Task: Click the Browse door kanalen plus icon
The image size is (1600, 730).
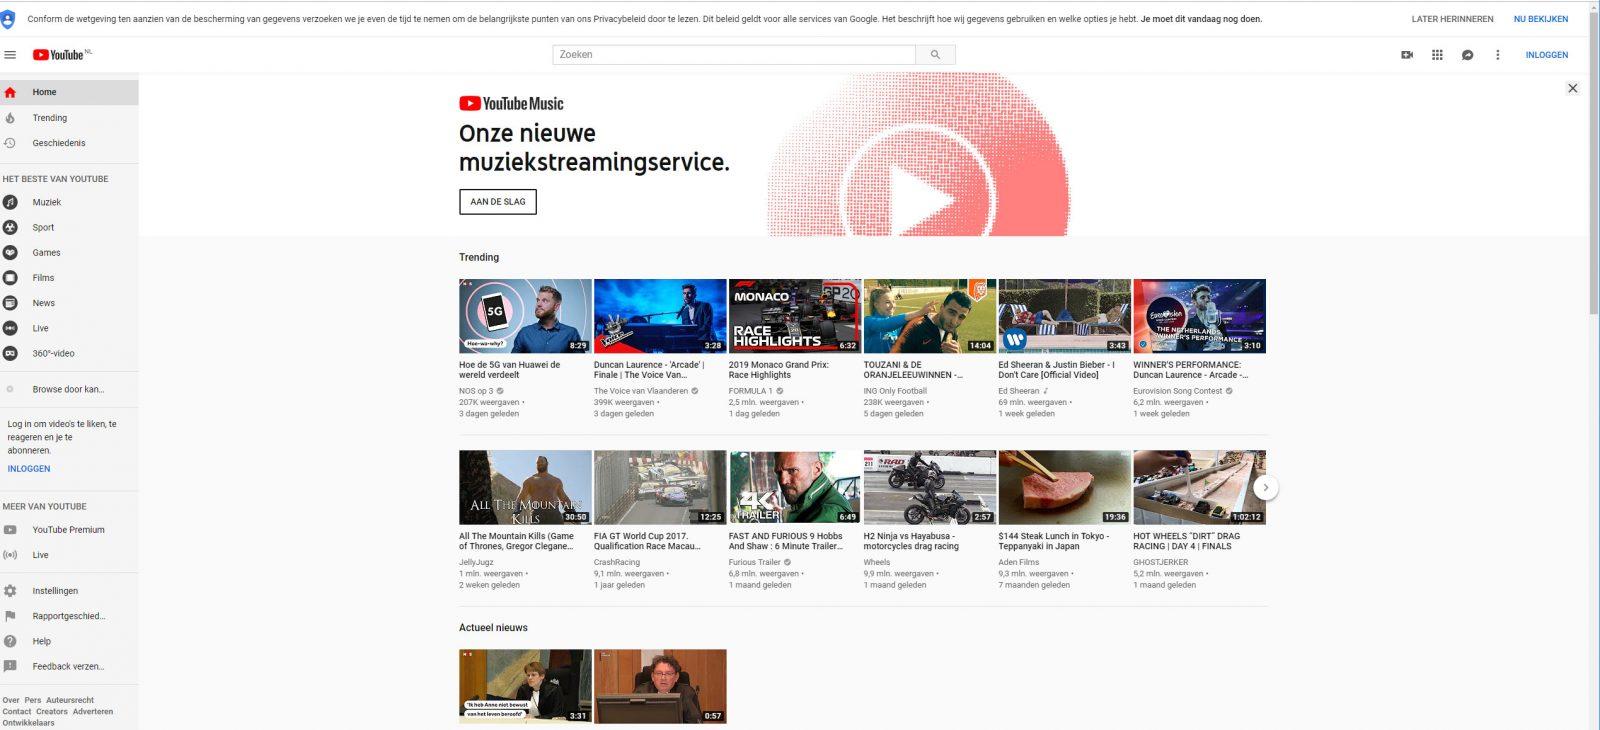Action: point(10,389)
